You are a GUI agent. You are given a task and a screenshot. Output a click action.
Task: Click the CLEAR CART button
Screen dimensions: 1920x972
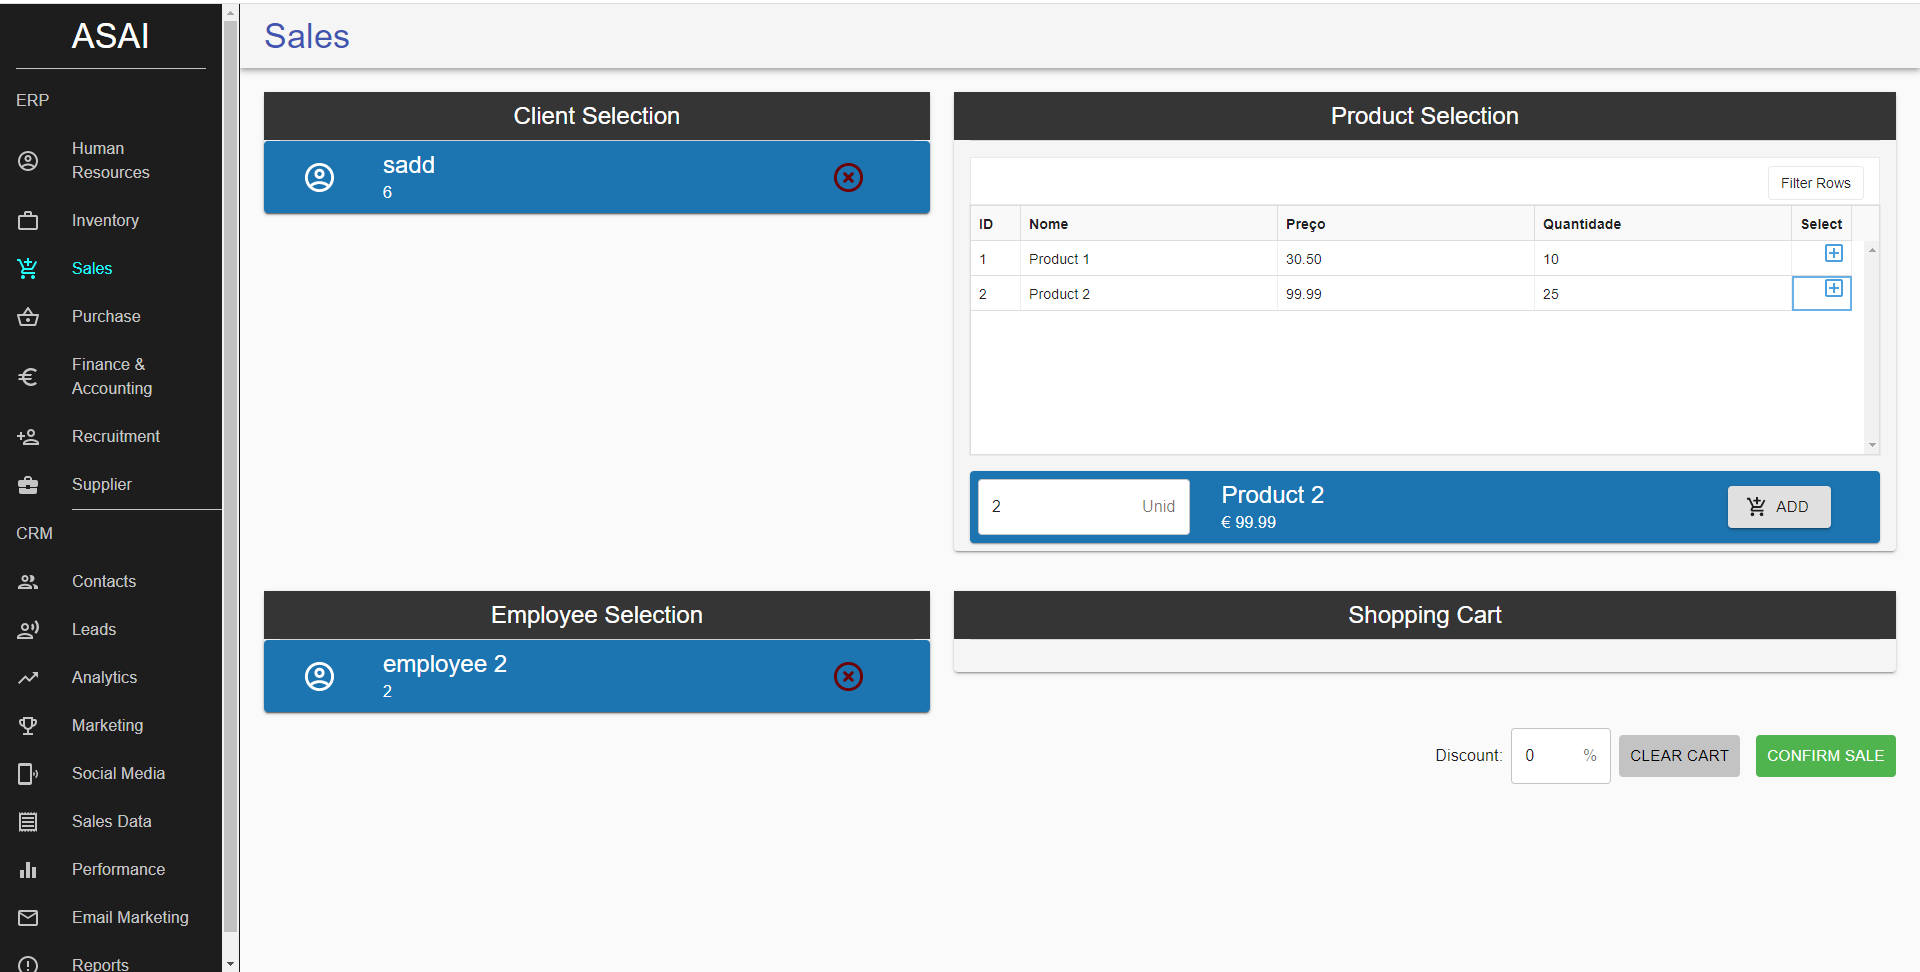point(1679,756)
